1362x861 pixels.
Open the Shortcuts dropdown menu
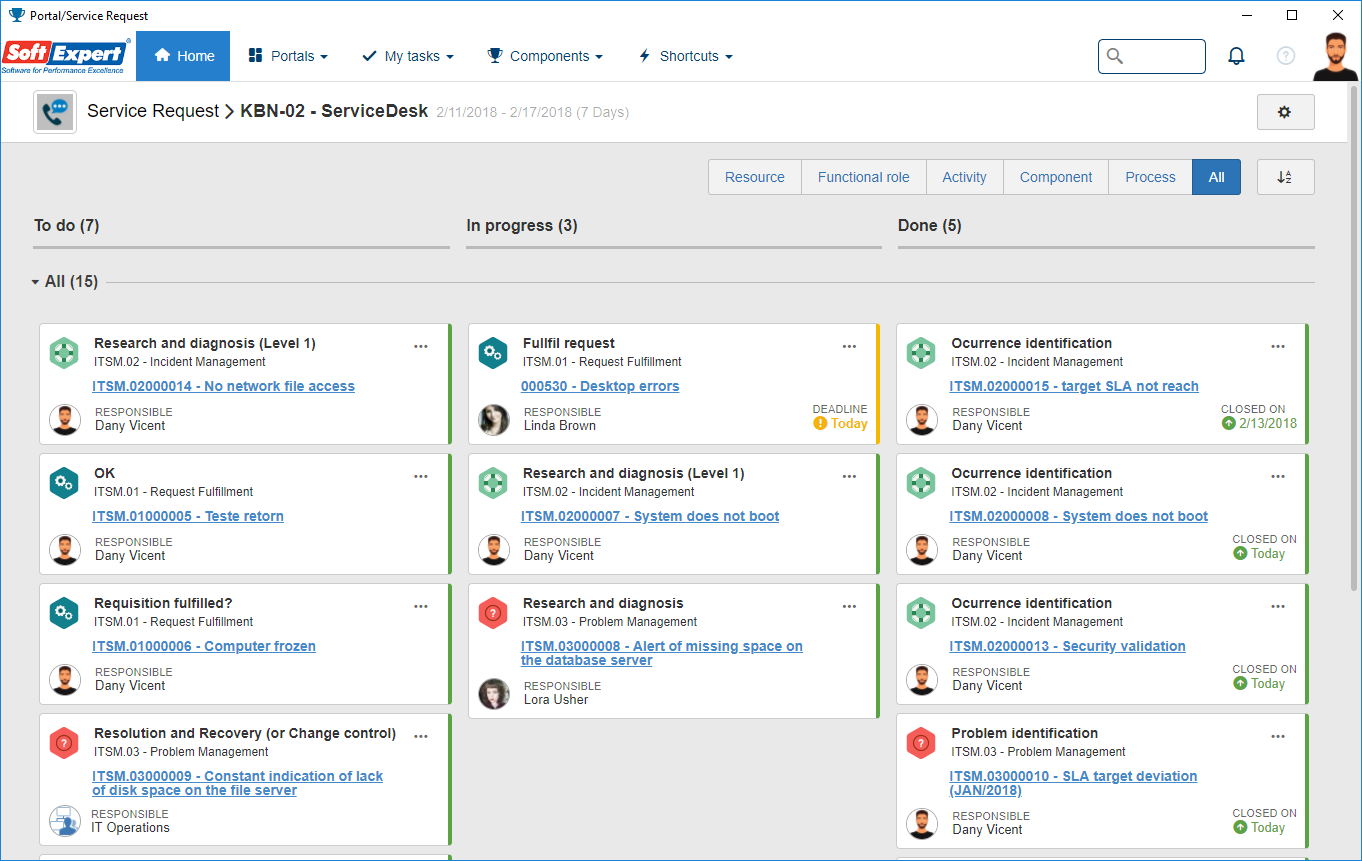(x=685, y=56)
